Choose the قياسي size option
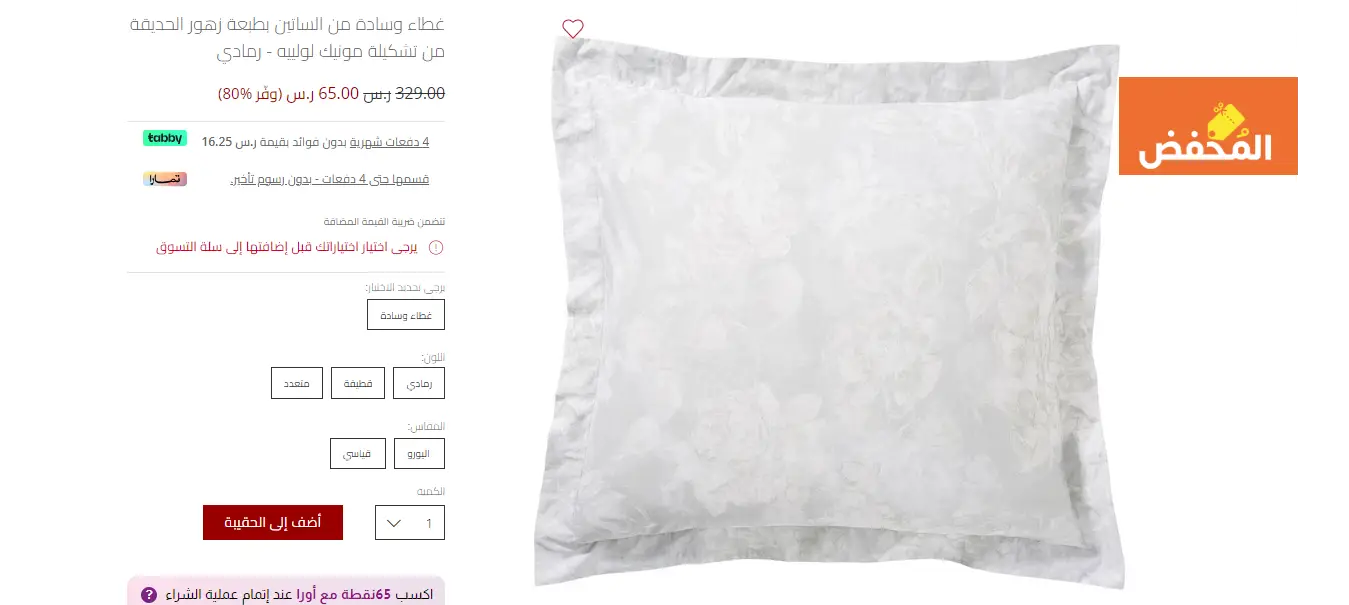The image size is (1349, 605). click(x=358, y=453)
